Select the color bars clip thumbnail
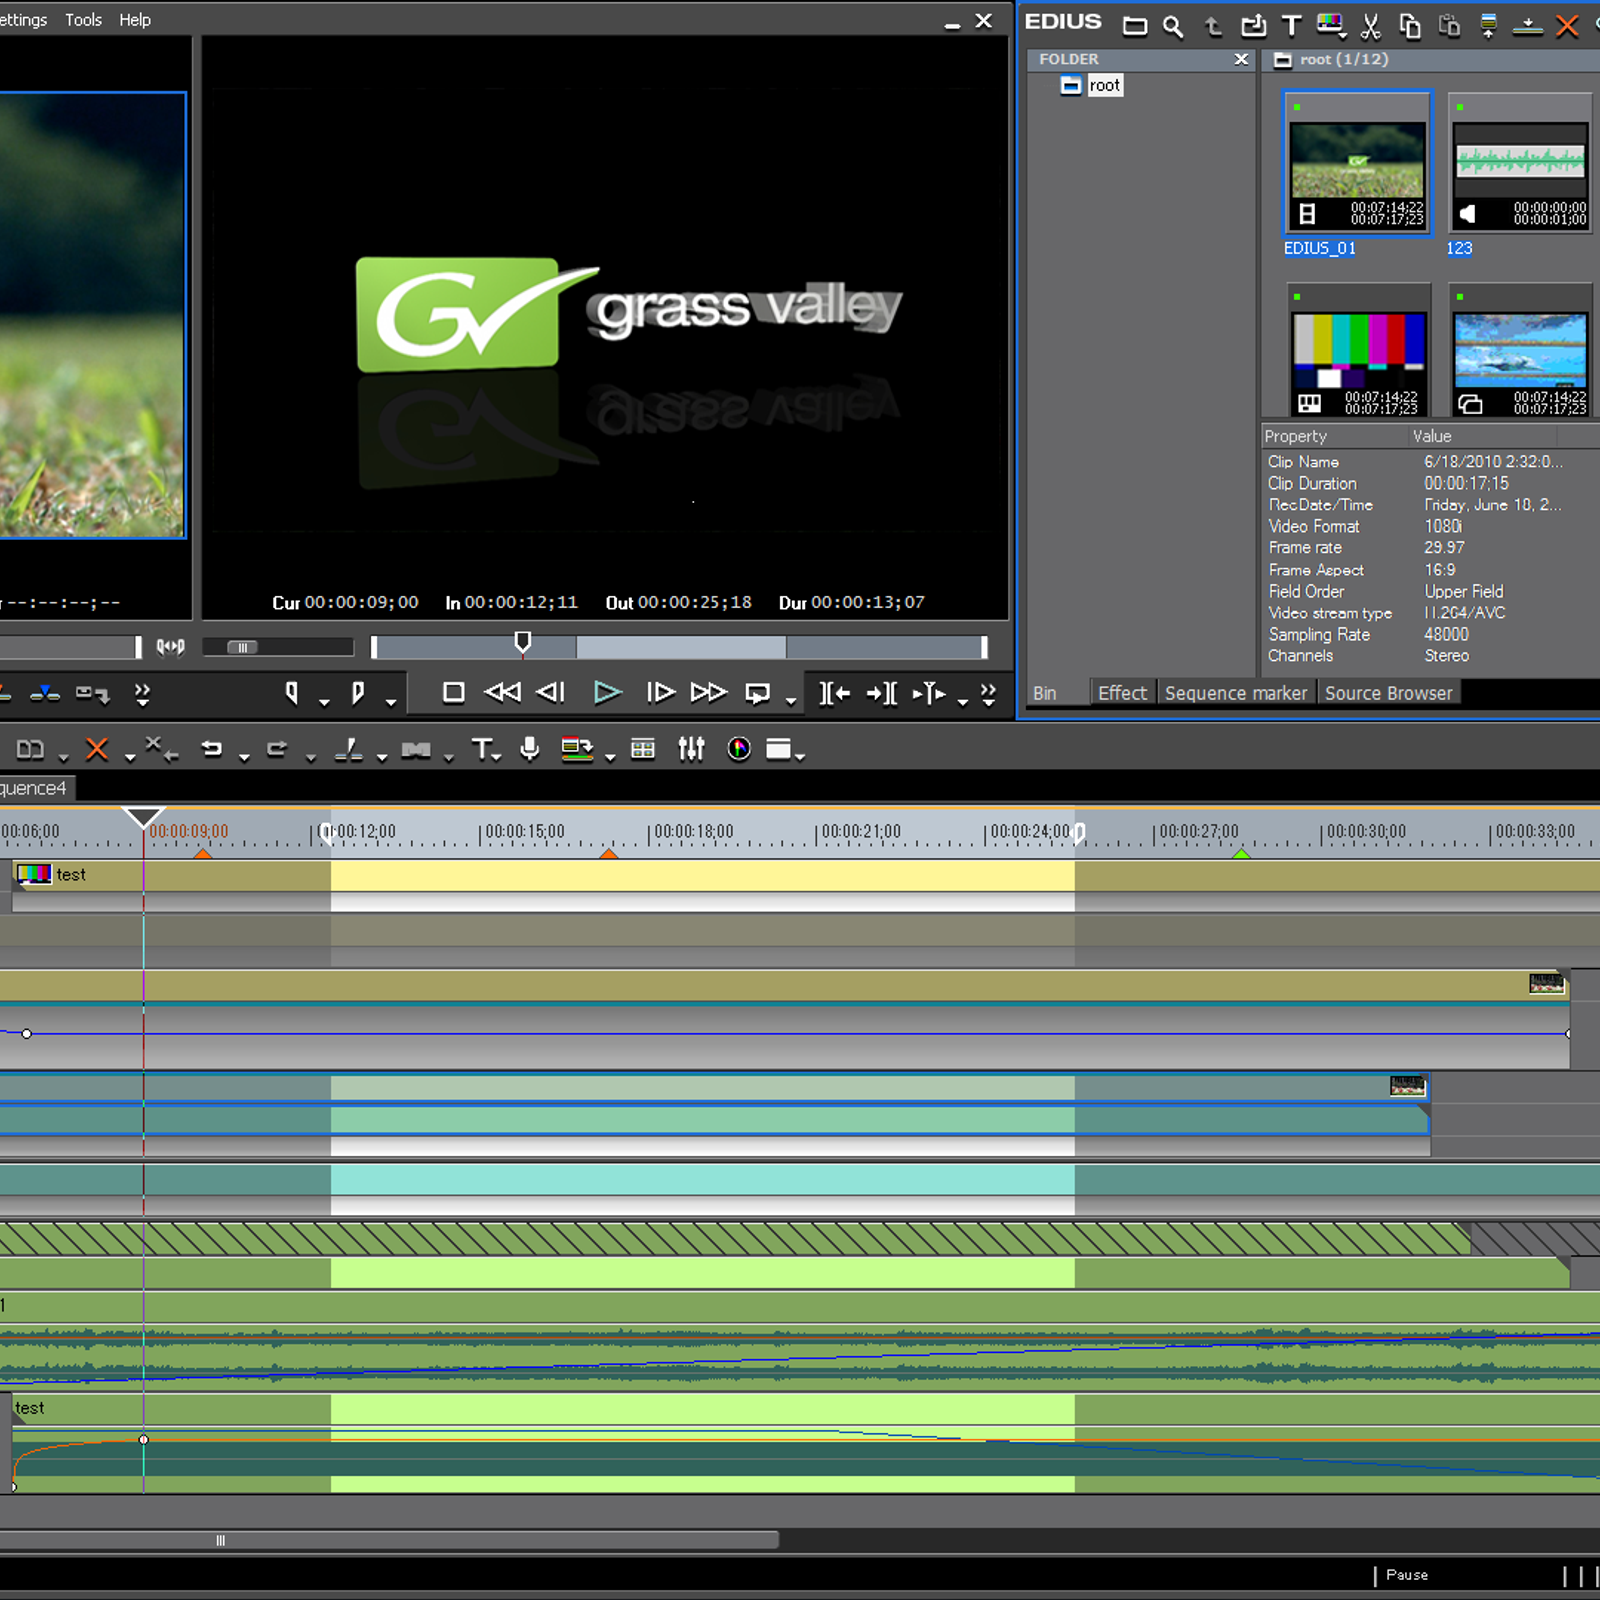Image resolution: width=1600 pixels, height=1600 pixels. (1359, 350)
